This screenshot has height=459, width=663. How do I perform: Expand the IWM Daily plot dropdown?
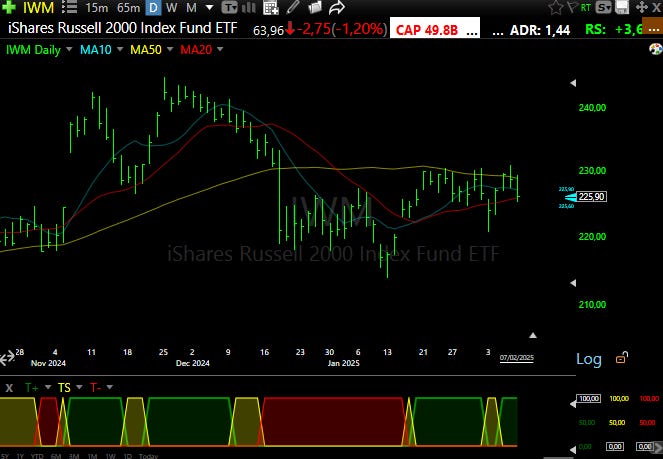(x=69, y=49)
